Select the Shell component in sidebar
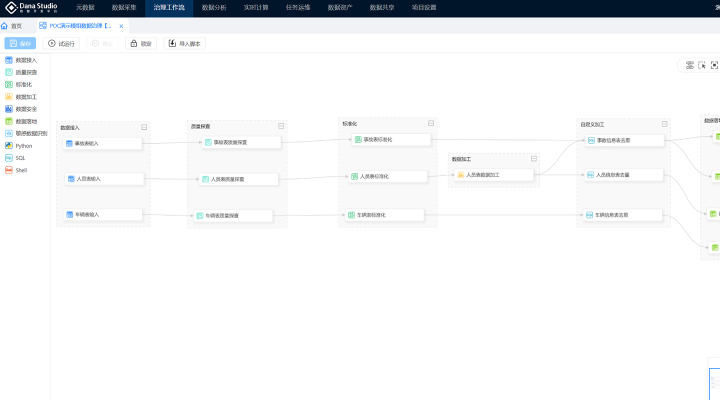This screenshot has width=720, height=400. pyautogui.click(x=21, y=170)
